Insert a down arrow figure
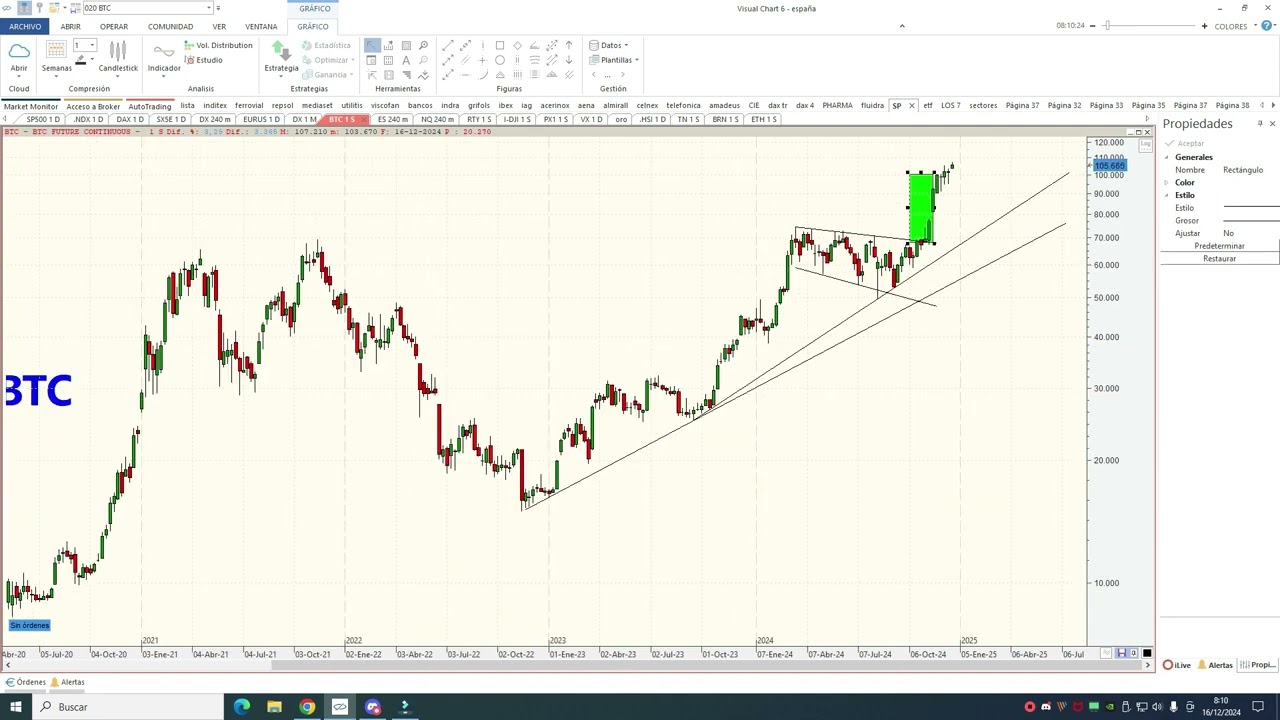1280x720 pixels. pos(569,60)
